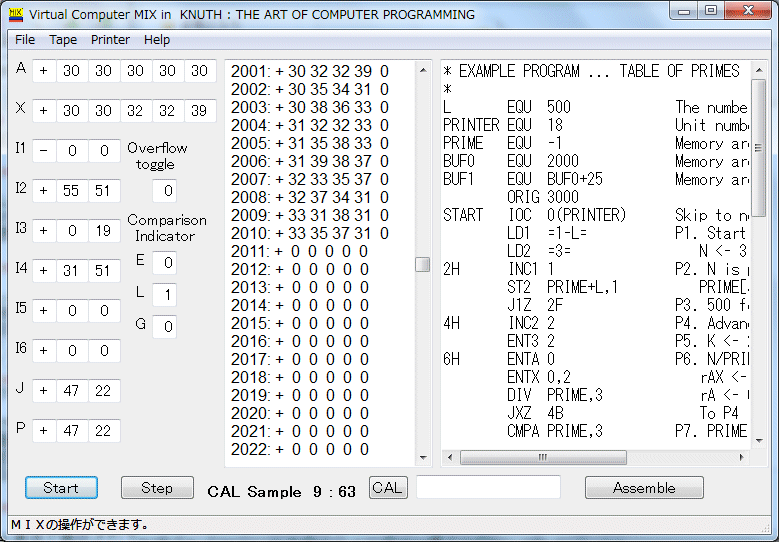Open the Tape menu
This screenshot has width=779, height=542.
click(63, 40)
